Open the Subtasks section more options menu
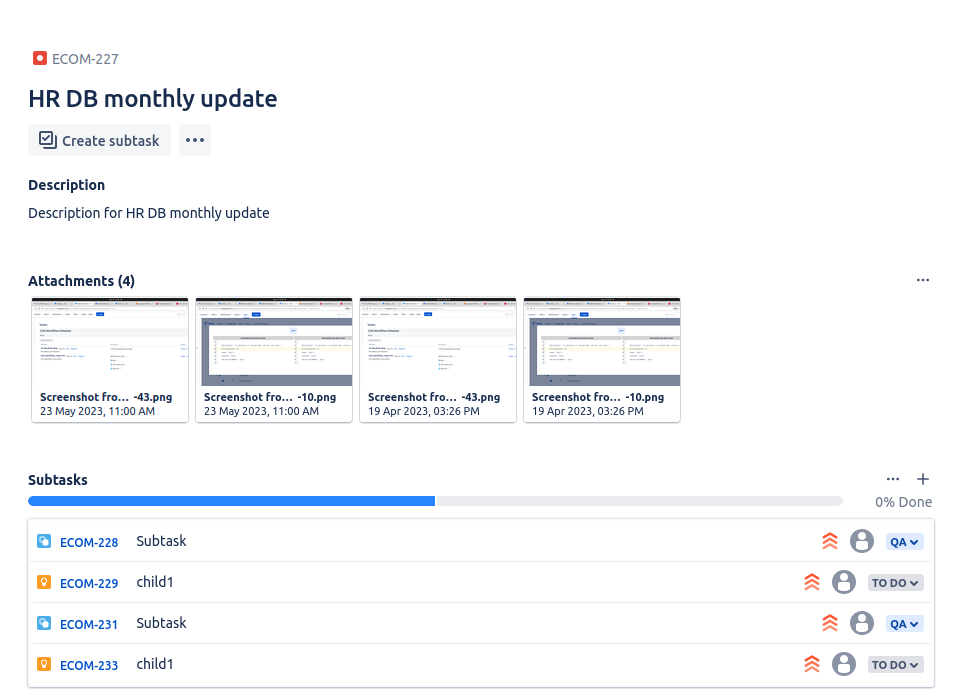Viewport: 978px width, 689px height. click(893, 479)
